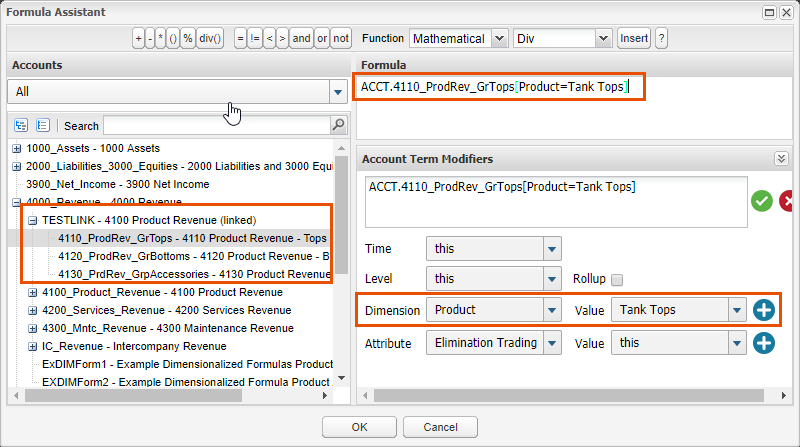Viewport: 800px width, 447px height.
Task: Click the percent operator button
Action: [188, 38]
